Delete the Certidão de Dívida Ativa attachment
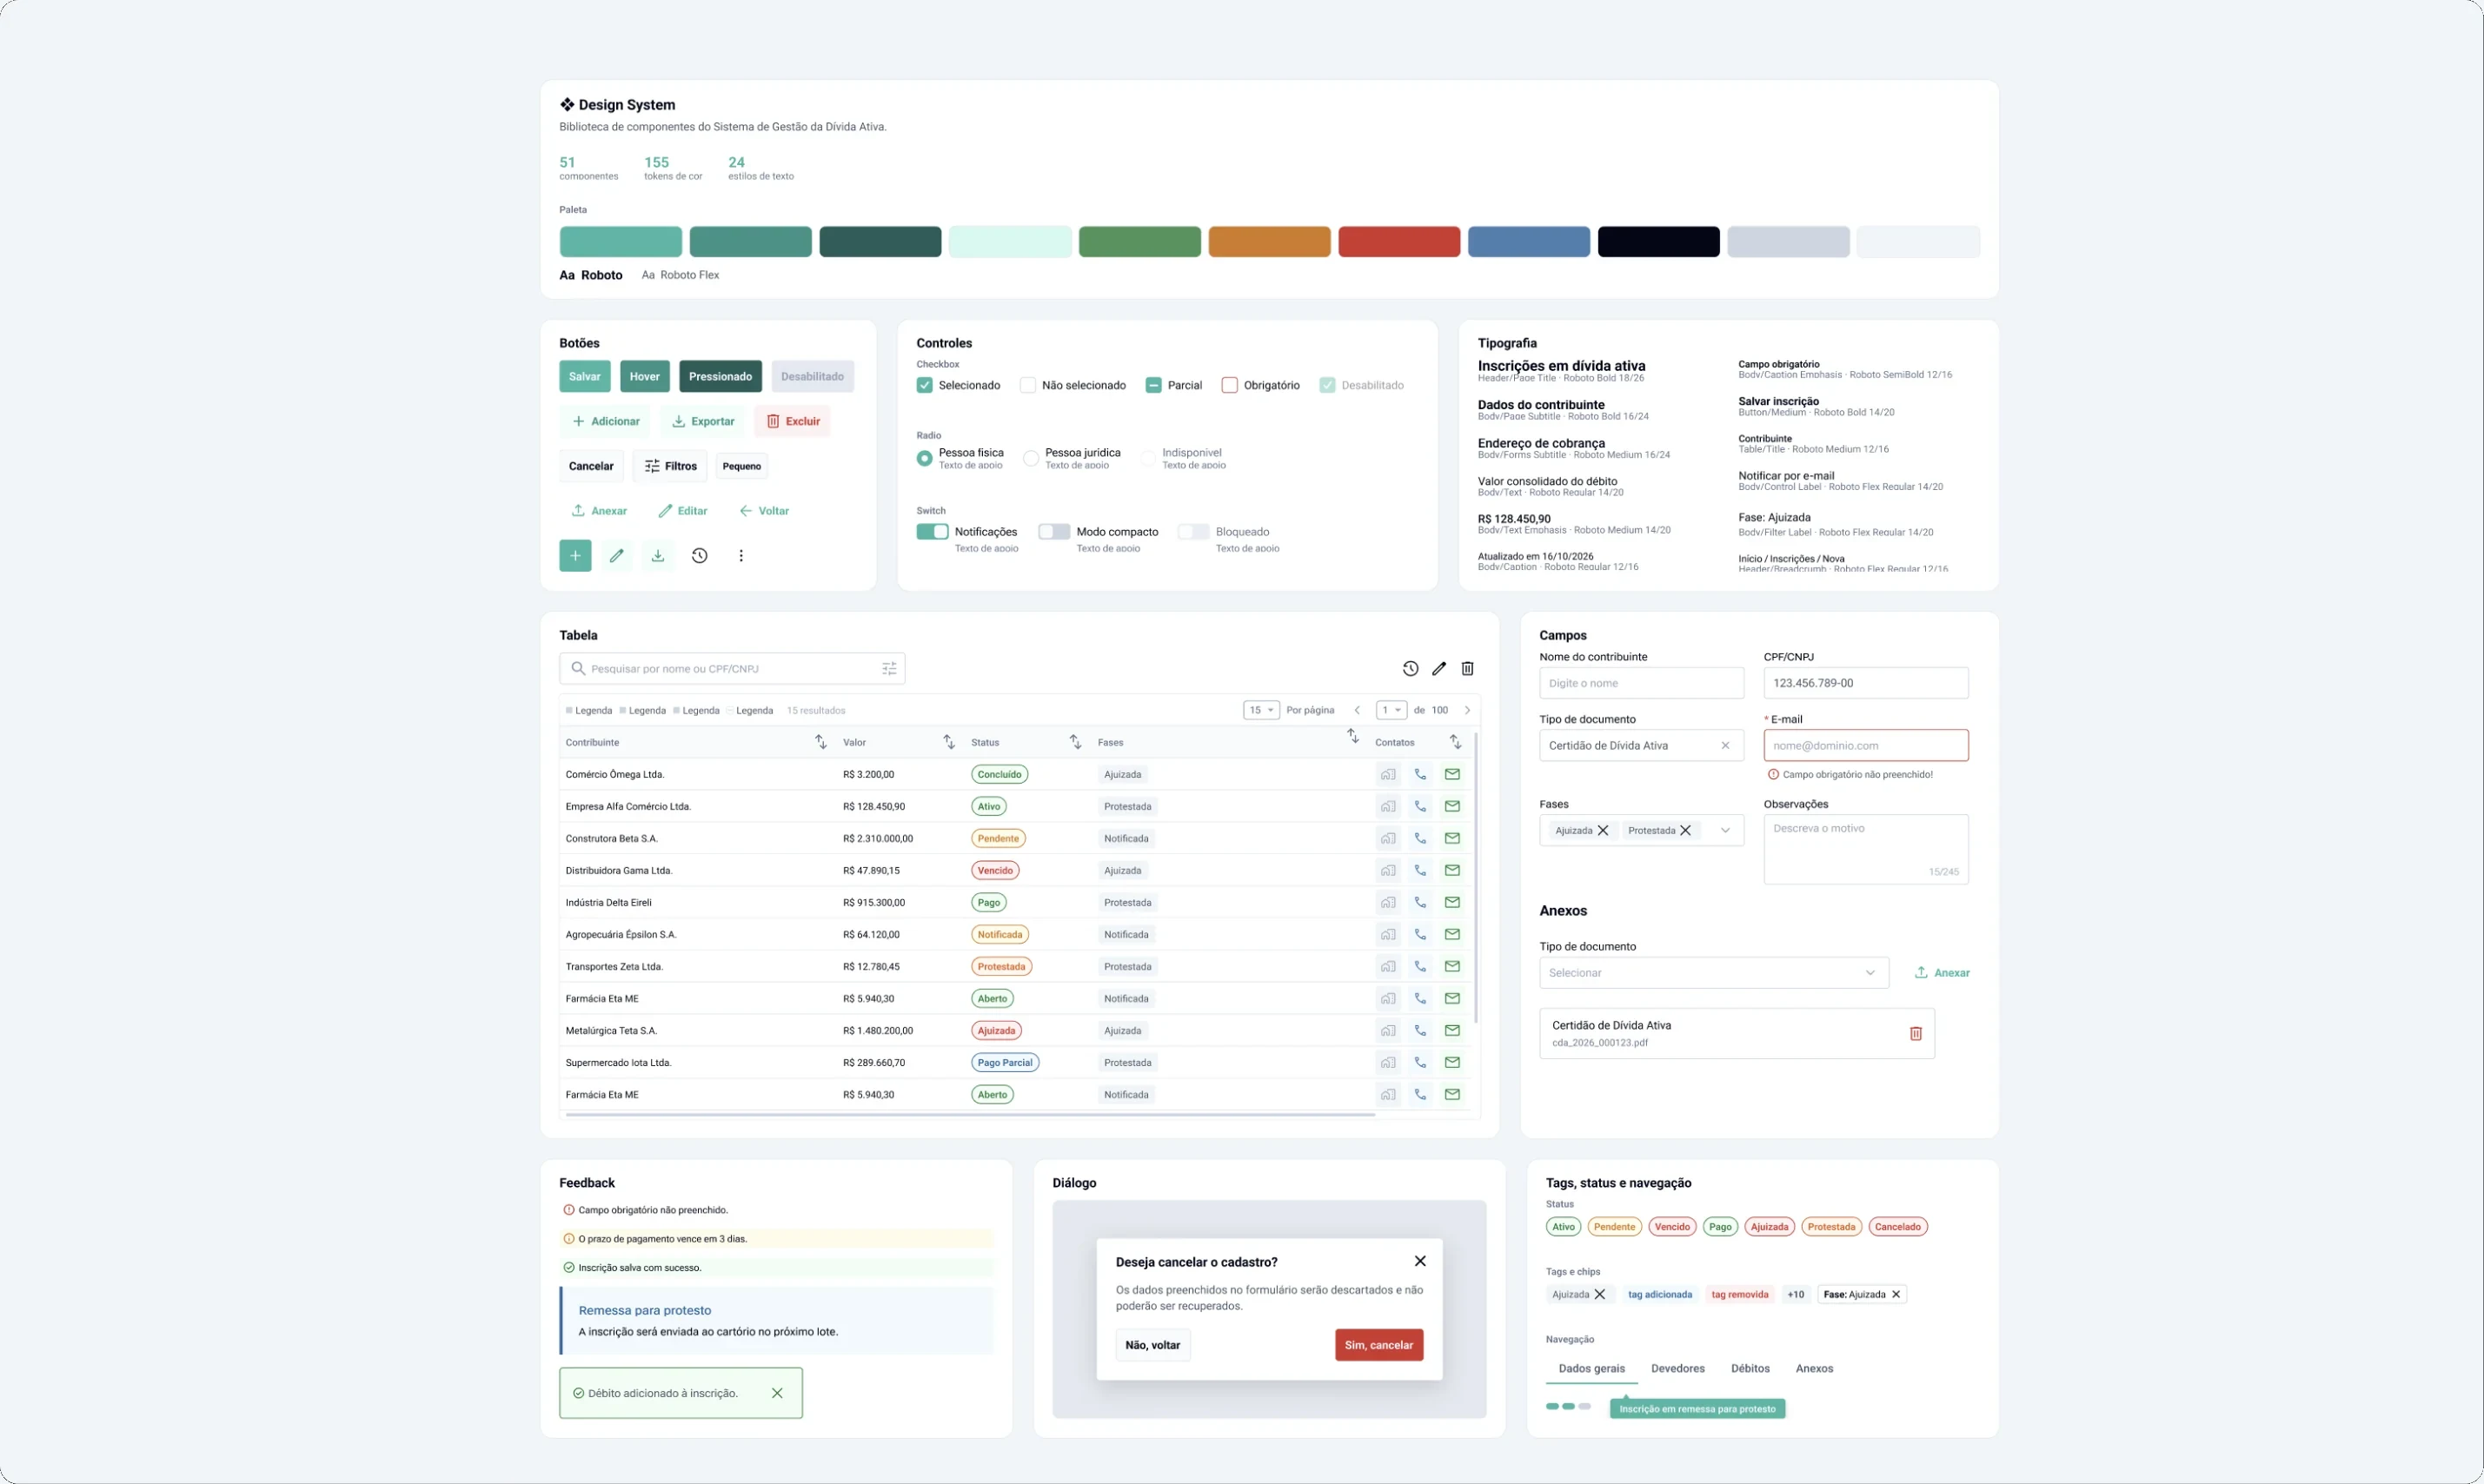Screen dimensions: 2484x1484 click(x=1916, y=1034)
